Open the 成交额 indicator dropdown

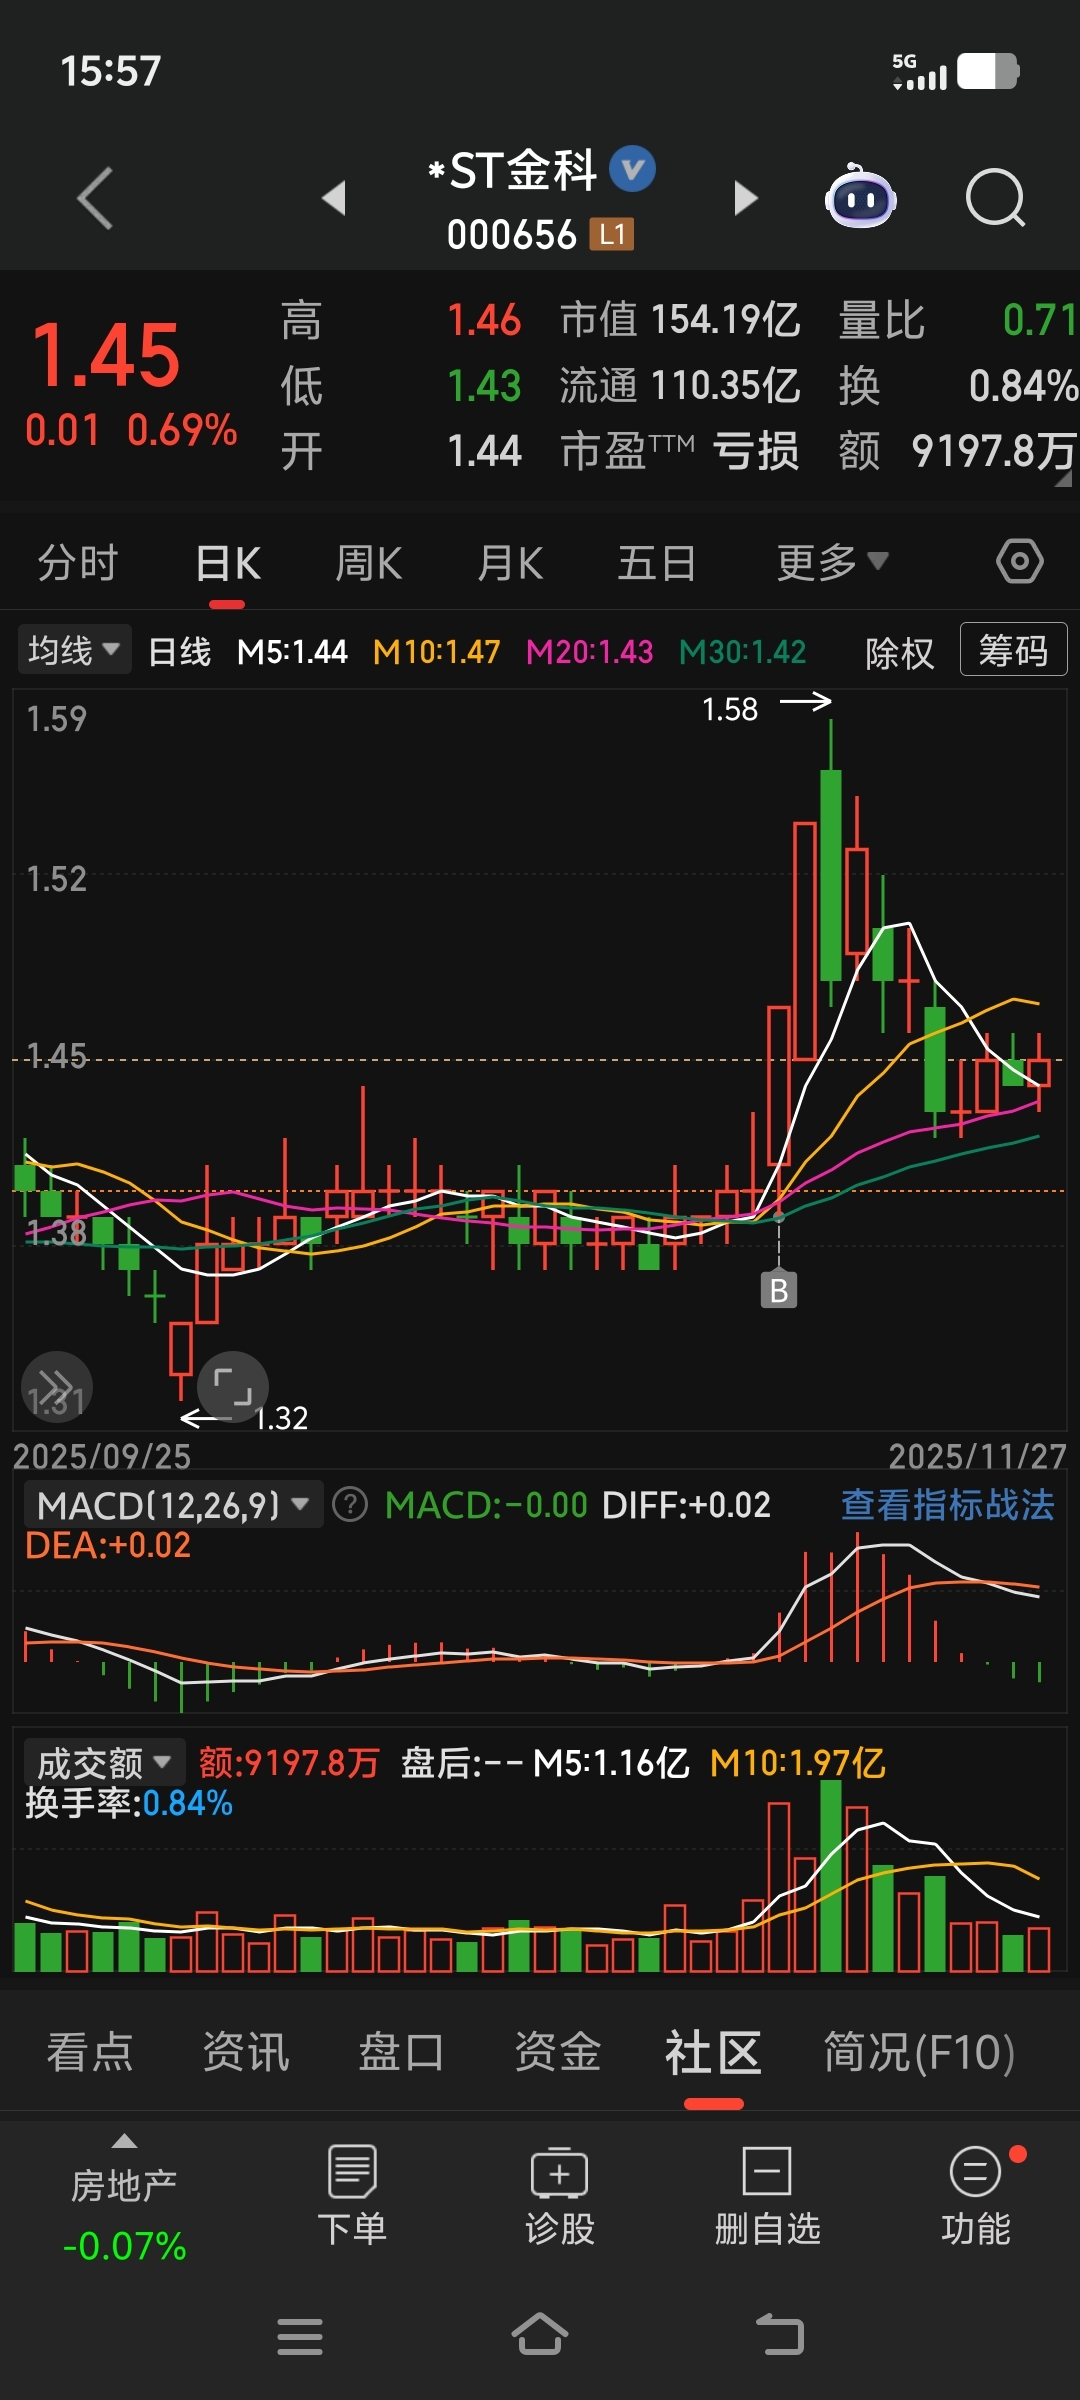point(104,1762)
